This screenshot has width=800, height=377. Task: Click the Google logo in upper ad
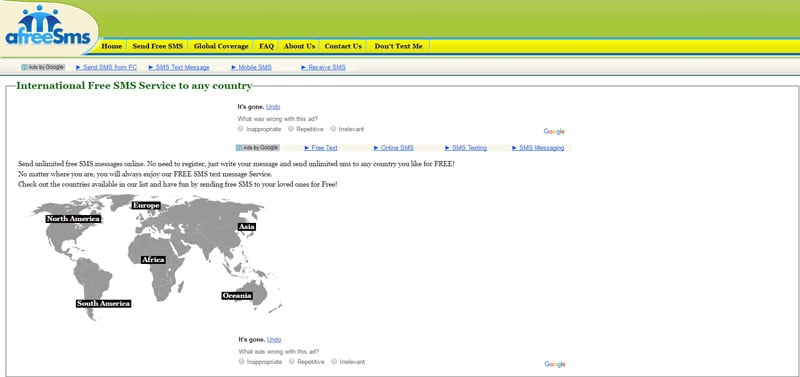[x=554, y=132]
